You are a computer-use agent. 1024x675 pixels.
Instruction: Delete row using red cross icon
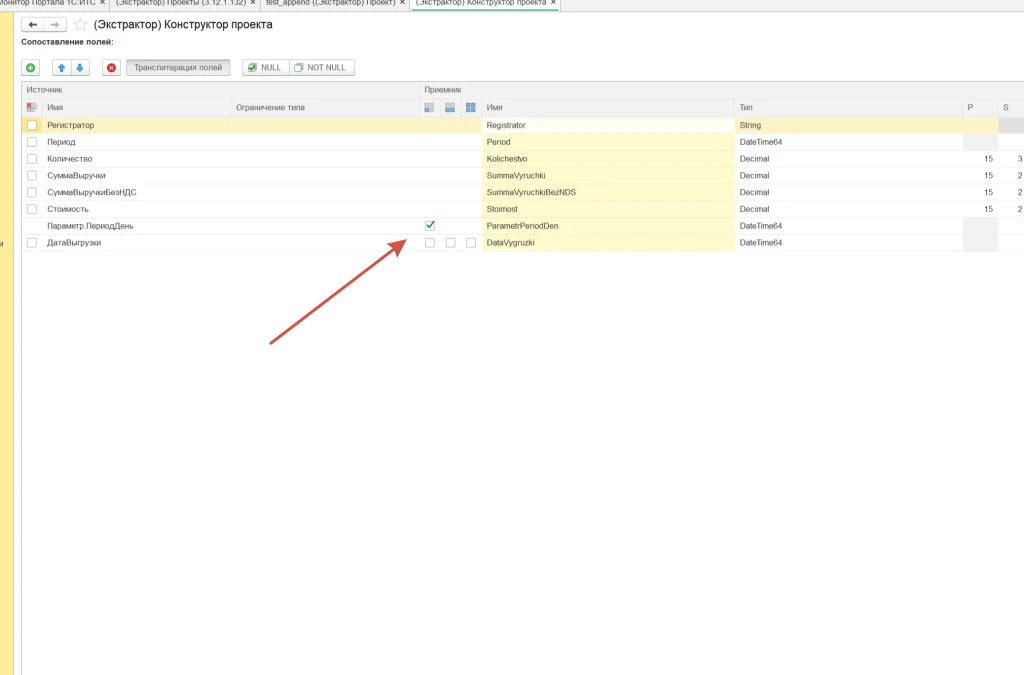coord(111,68)
